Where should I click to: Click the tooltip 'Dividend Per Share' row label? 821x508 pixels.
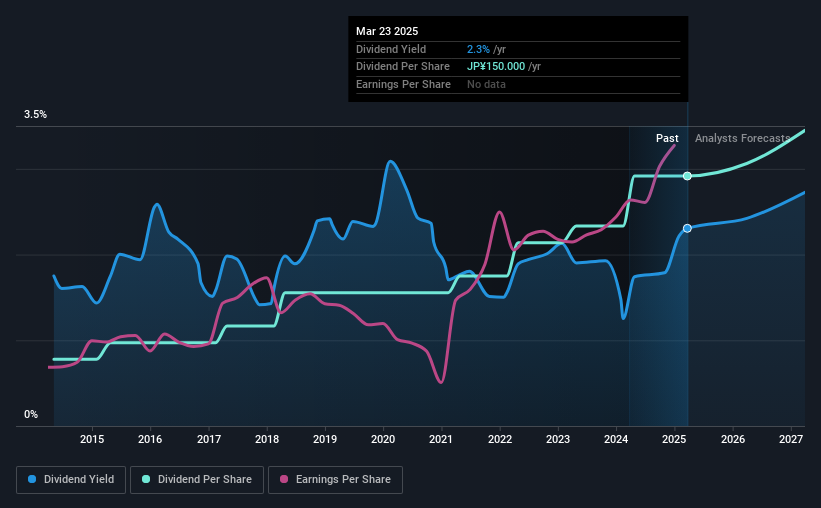(403, 67)
